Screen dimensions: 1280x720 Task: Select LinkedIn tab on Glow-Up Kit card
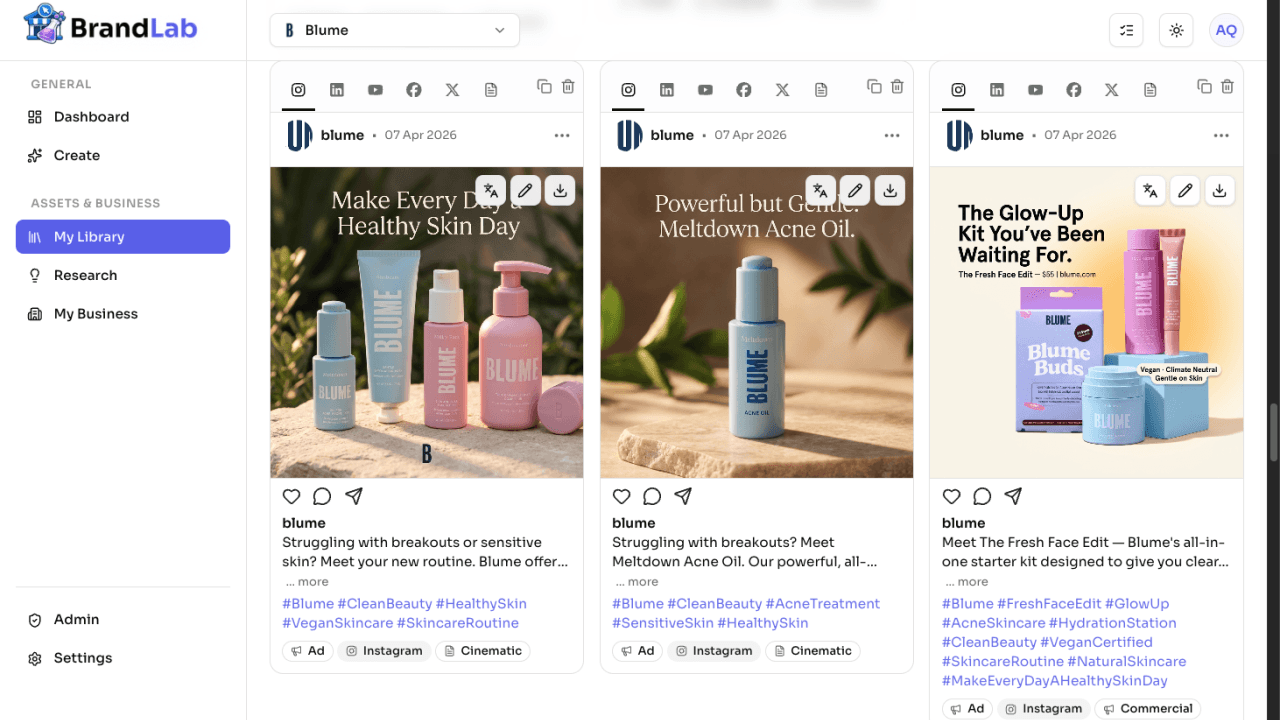pos(997,90)
